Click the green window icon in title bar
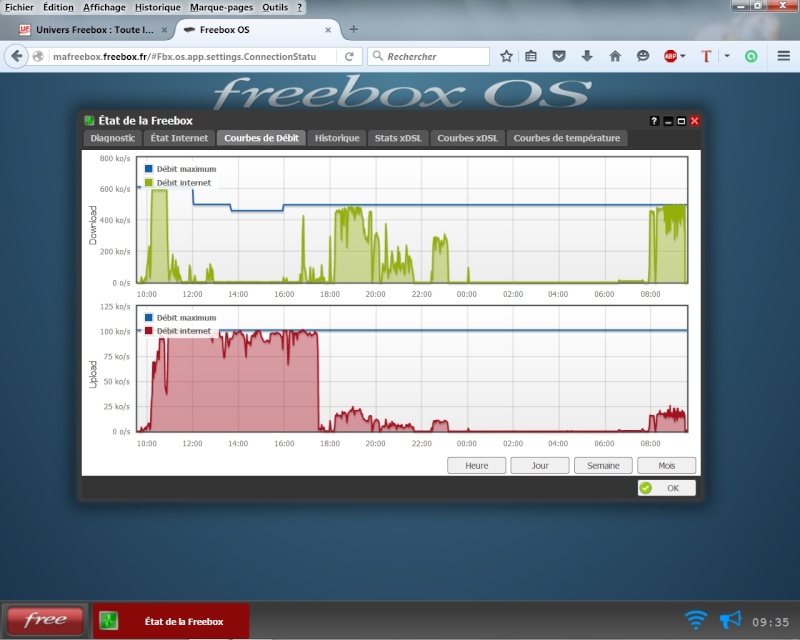 click(89, 121)
